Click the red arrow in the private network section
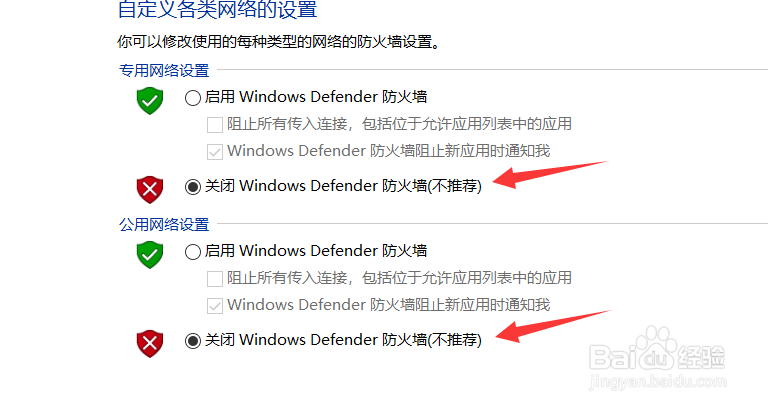This screenshot has width=768, height=408. click(550, 174)
